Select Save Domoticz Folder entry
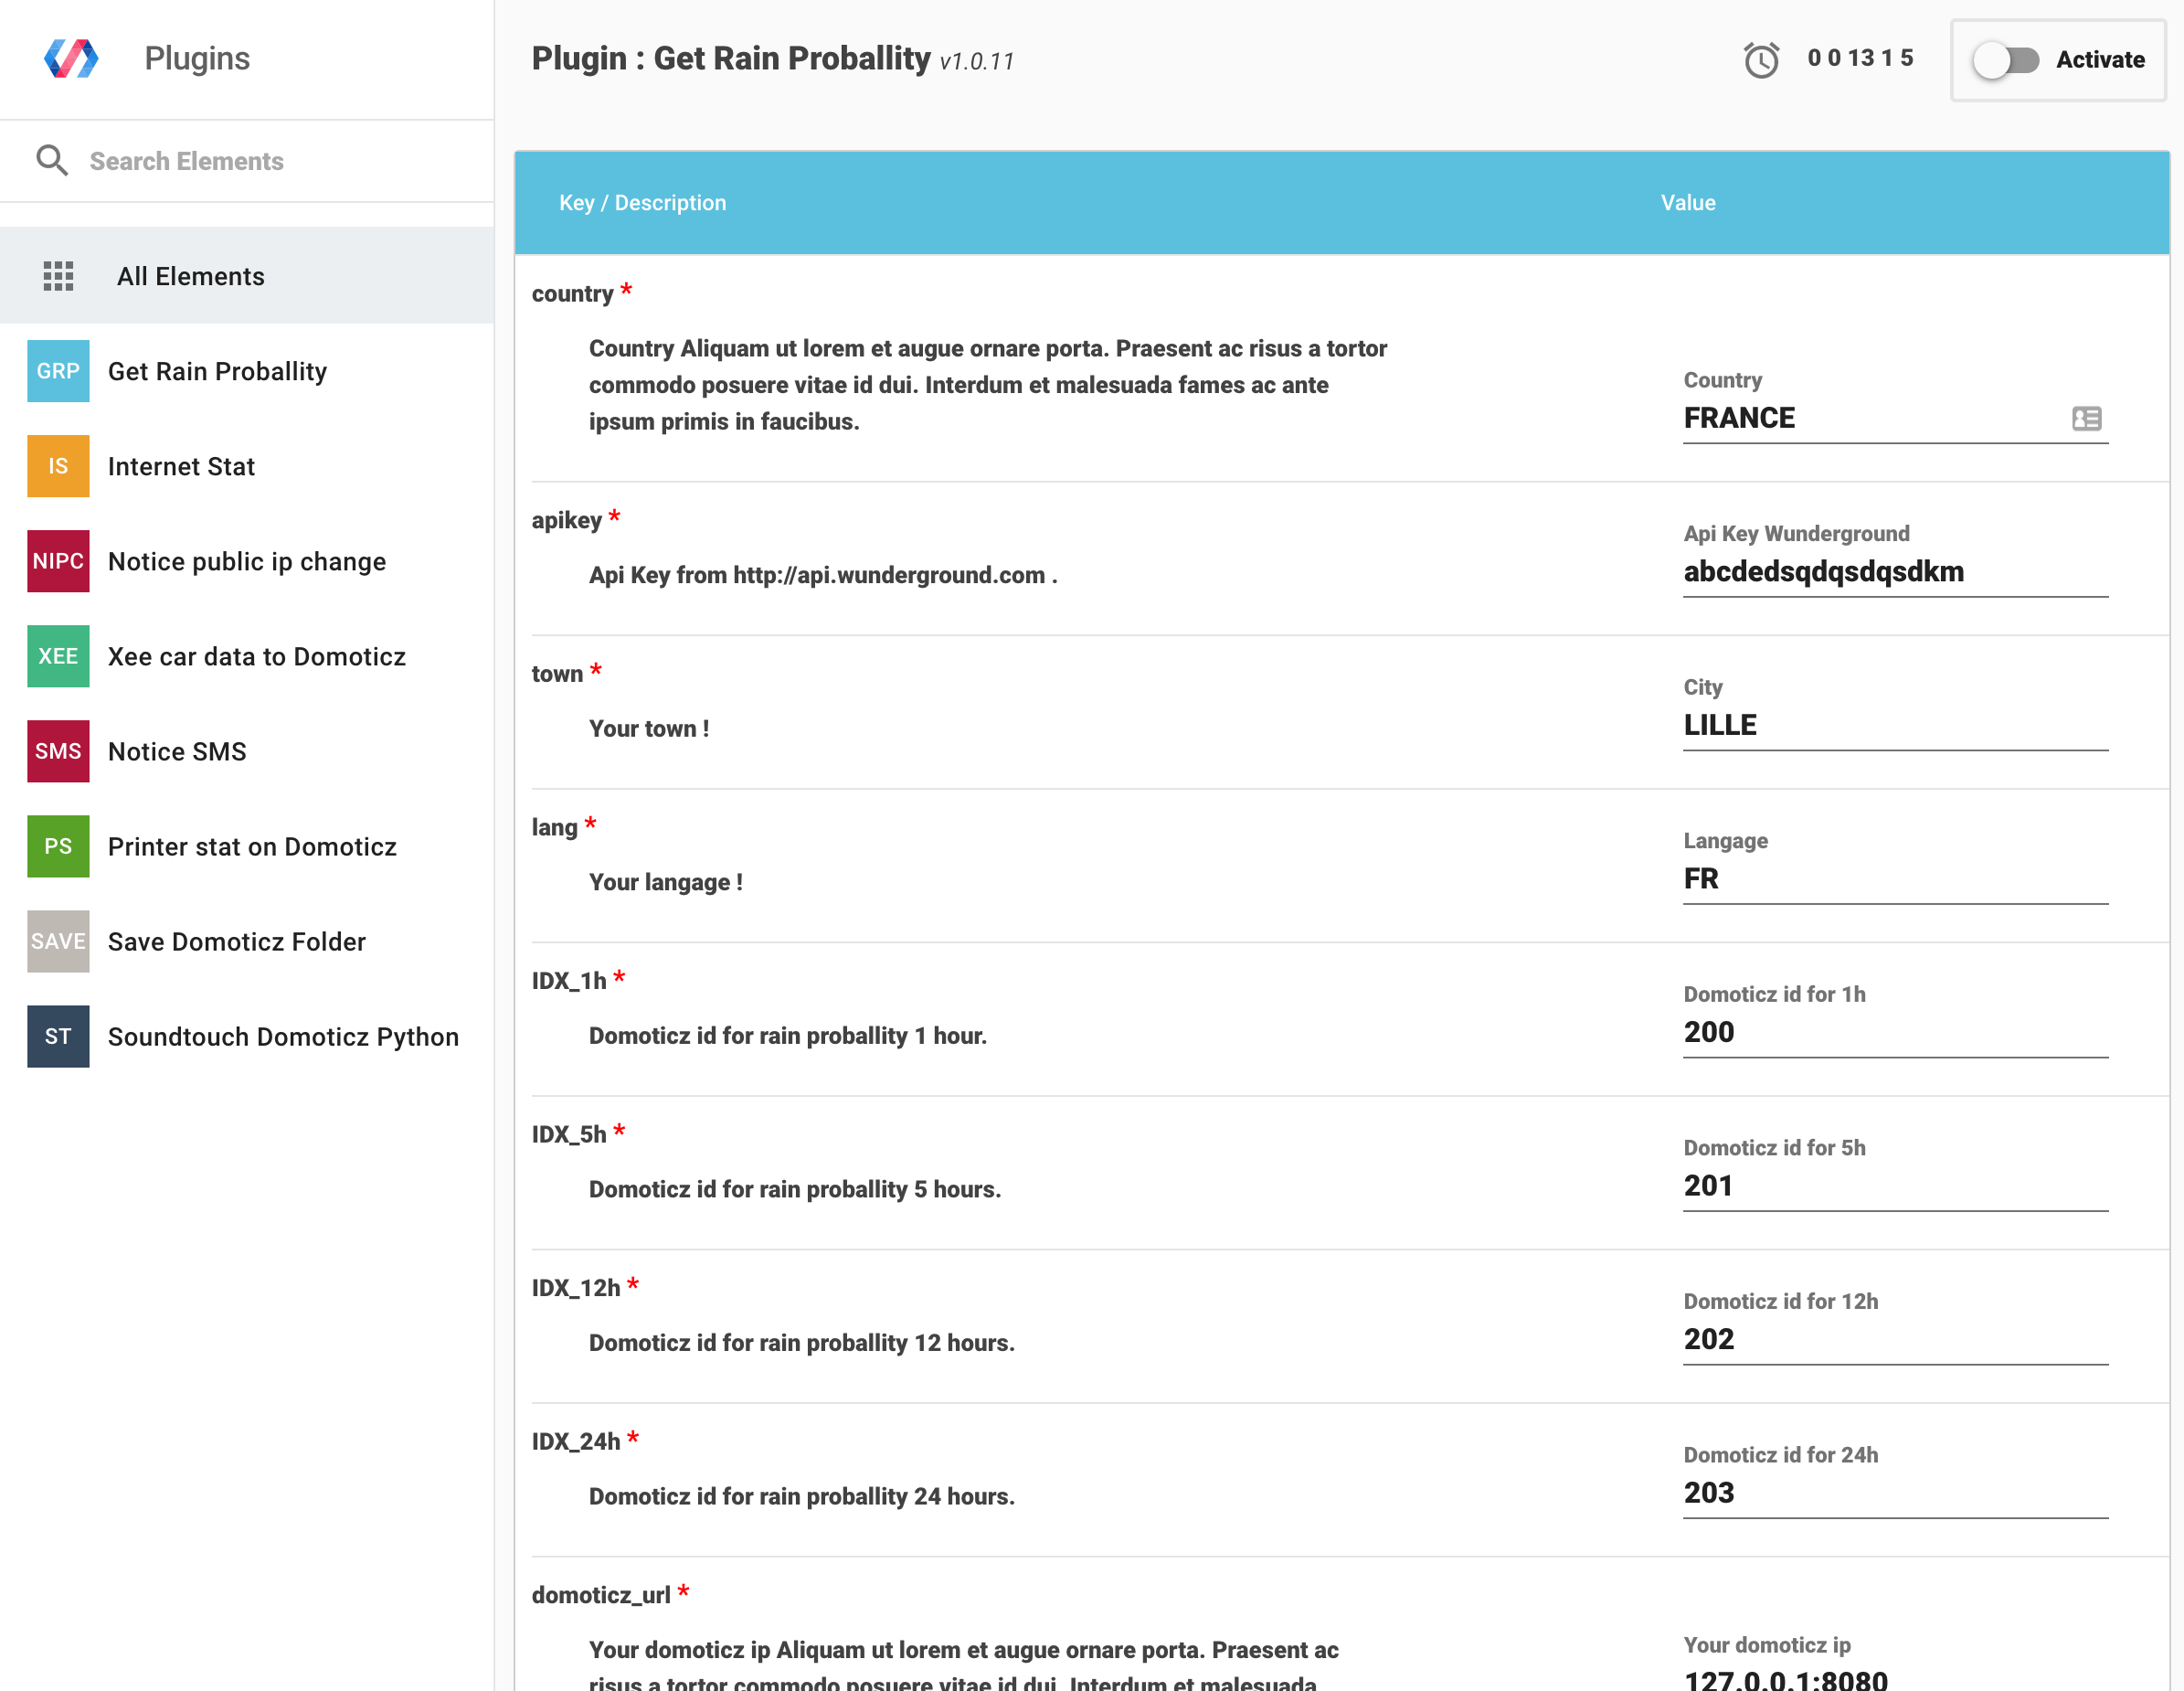The image size is (2184, 1691). 237,941
